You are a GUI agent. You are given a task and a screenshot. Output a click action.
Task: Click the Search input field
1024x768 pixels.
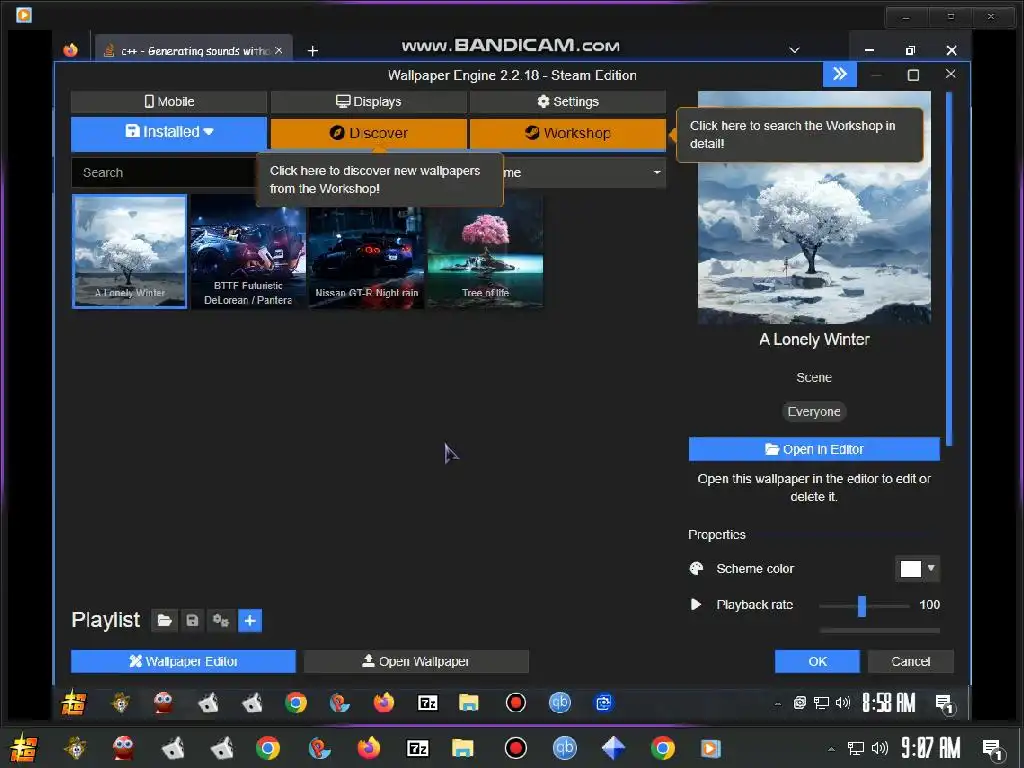[x=163, y=172]
